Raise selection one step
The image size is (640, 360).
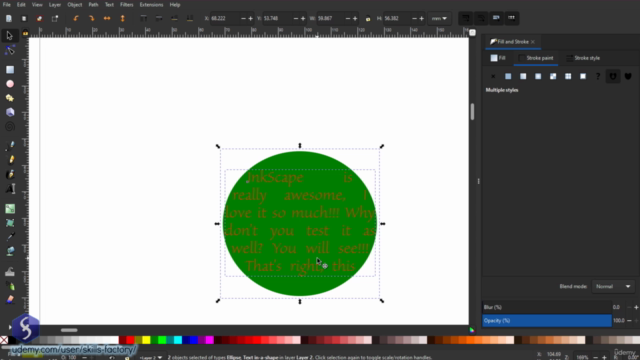pyautogui.click(x=159, y=18)
